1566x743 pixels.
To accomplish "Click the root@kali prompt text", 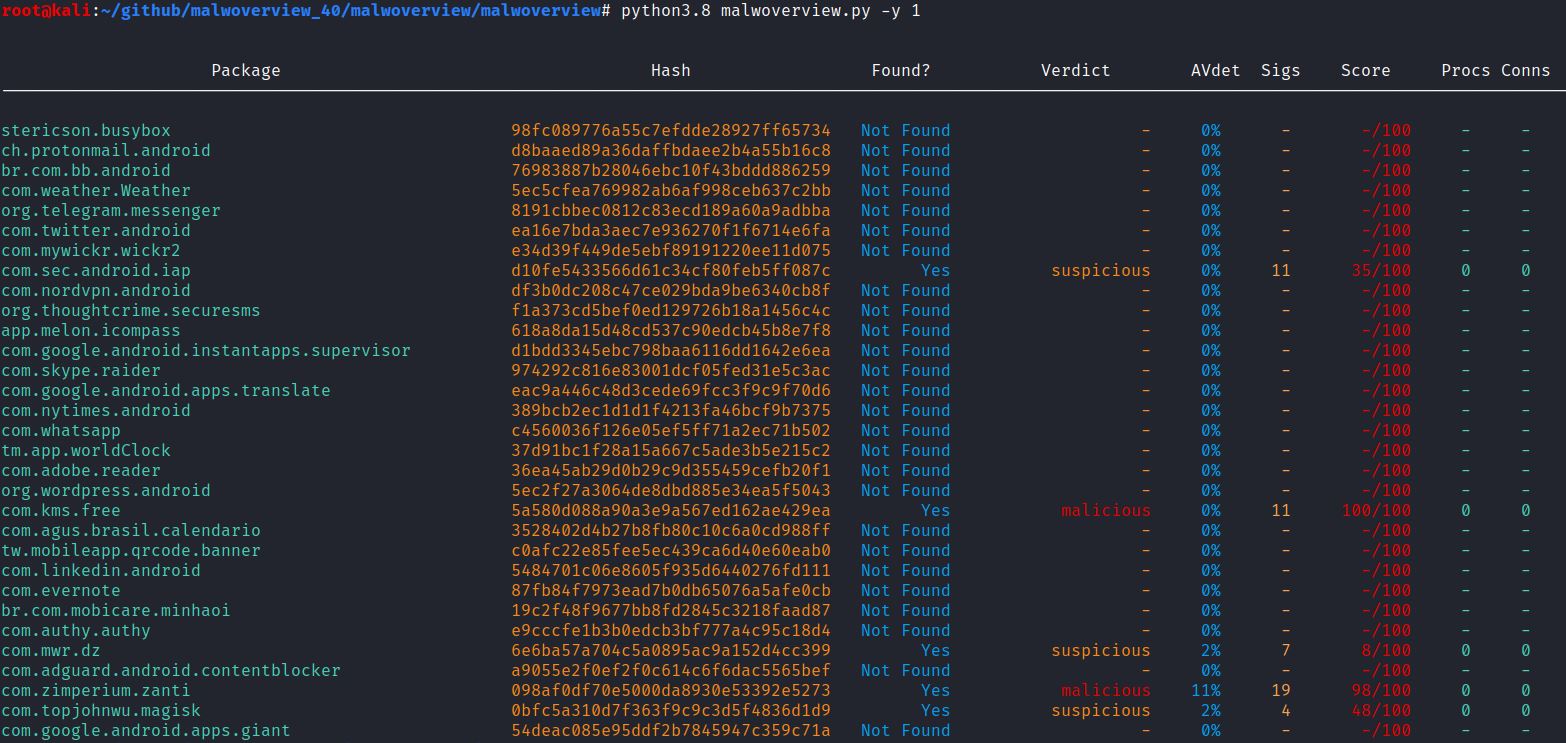I will pyautogui.click(x=46, y=10).
